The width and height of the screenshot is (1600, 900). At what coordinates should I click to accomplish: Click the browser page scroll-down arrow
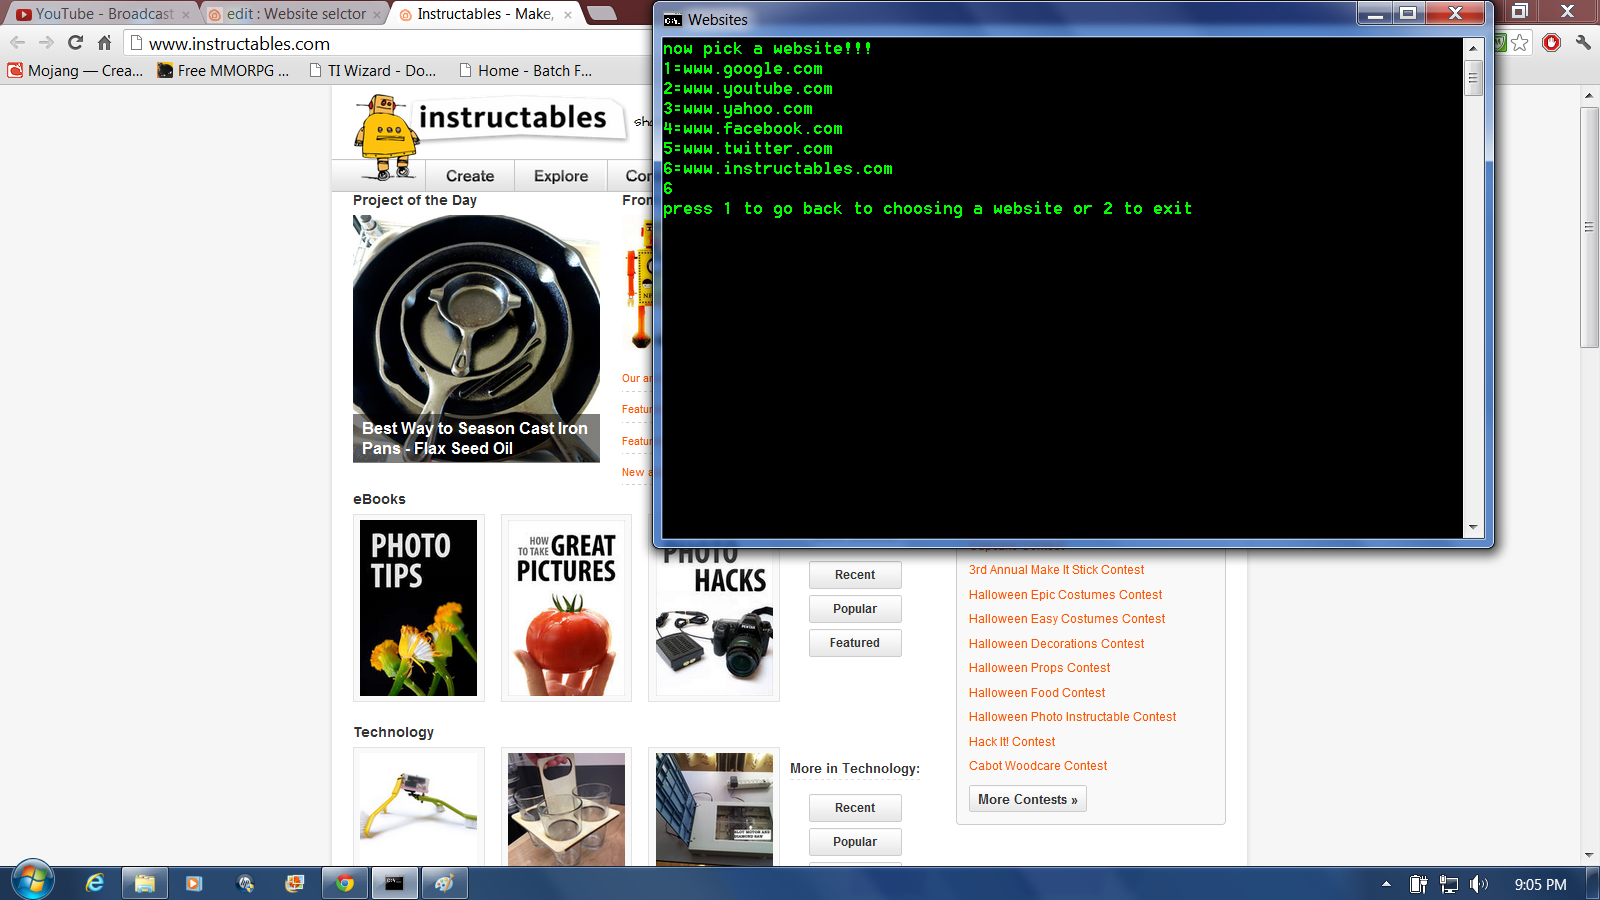point(1589,856)
